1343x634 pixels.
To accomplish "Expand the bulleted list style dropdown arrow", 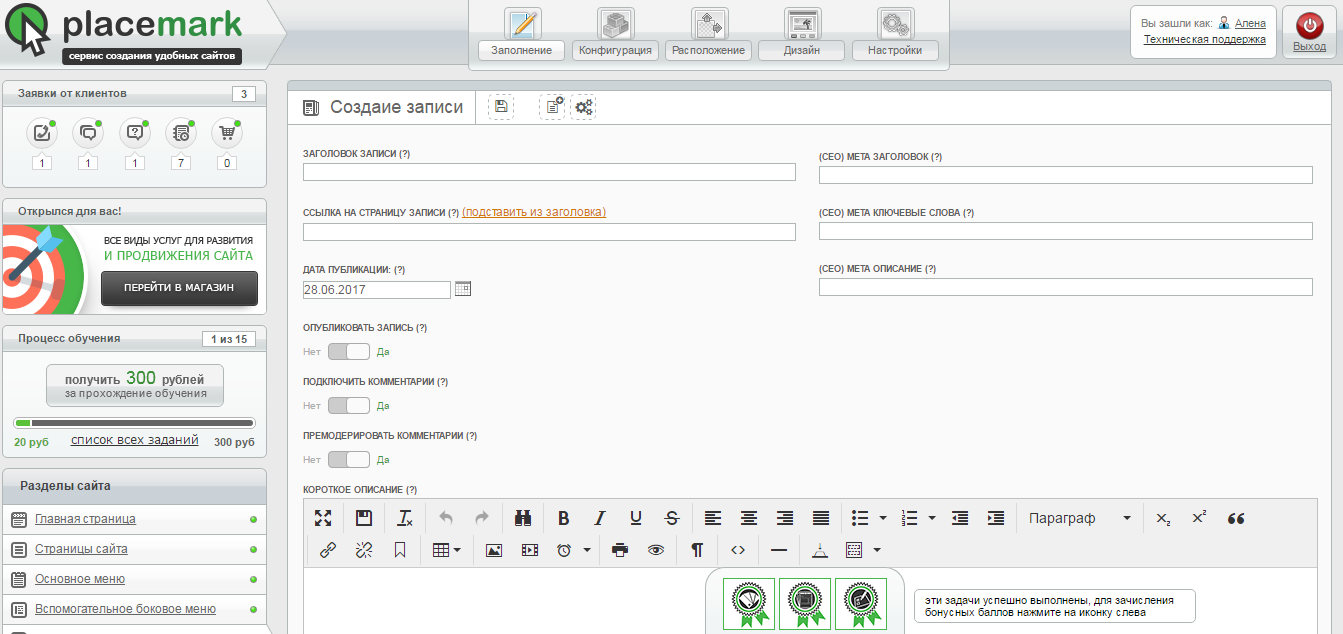I will point(883,518).
